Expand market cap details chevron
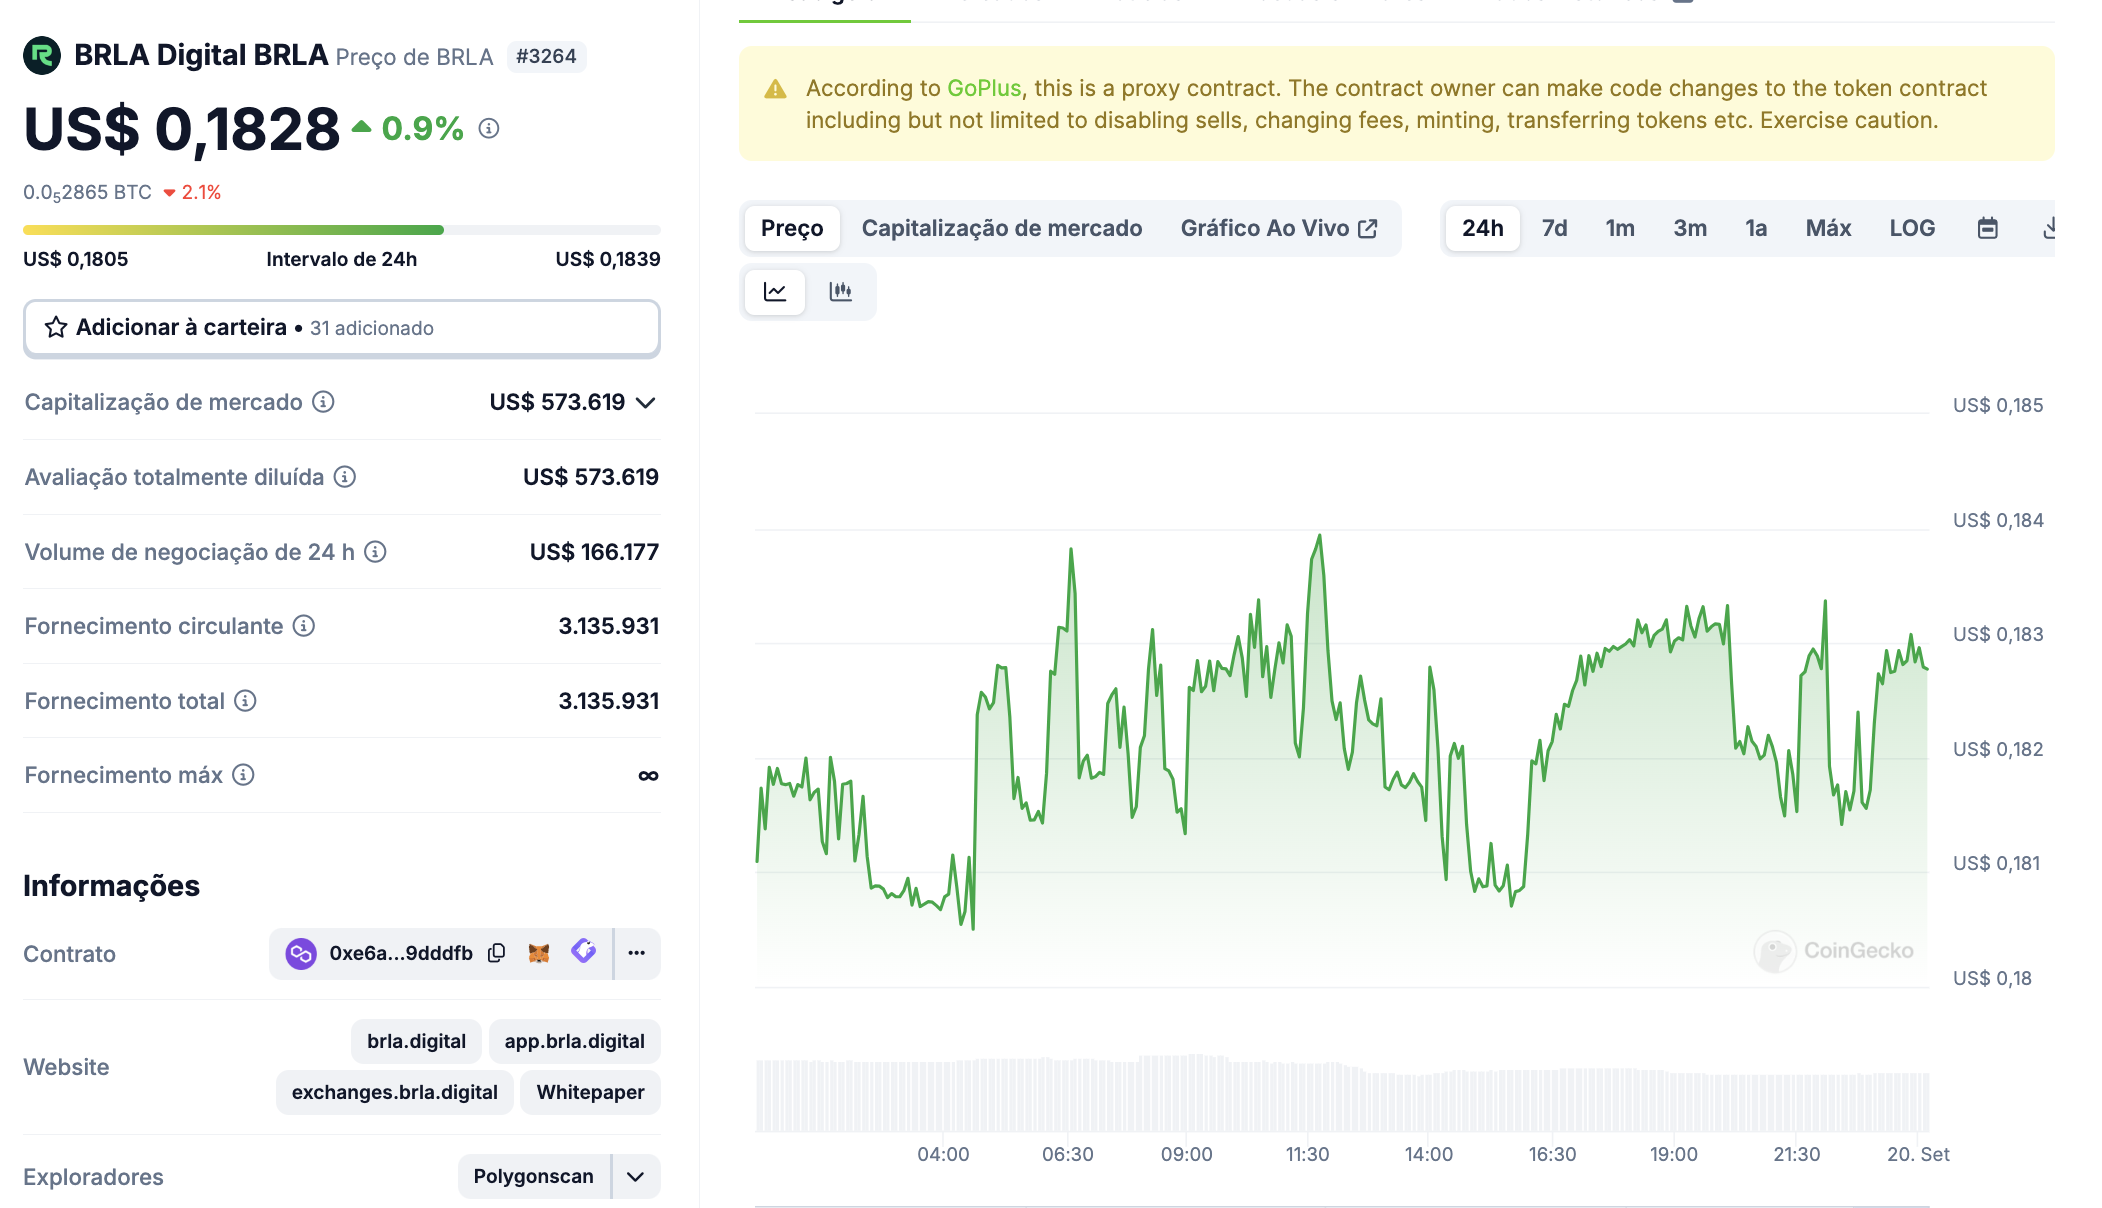Image resolution: width=2102 pixels, height=1208 pixels. tap(646, 402)
